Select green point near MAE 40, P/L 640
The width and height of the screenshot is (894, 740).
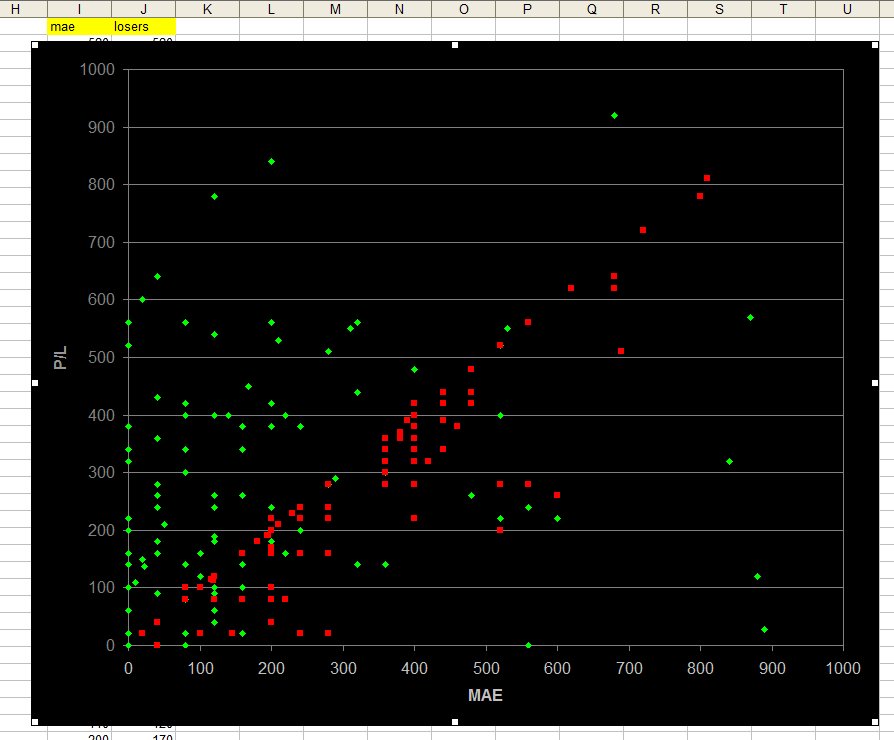157,277
